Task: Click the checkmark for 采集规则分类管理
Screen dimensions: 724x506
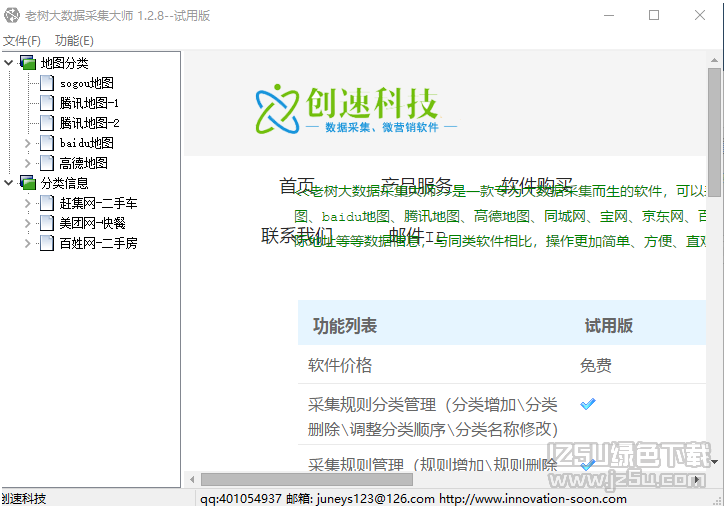Action: coord(588,404)
